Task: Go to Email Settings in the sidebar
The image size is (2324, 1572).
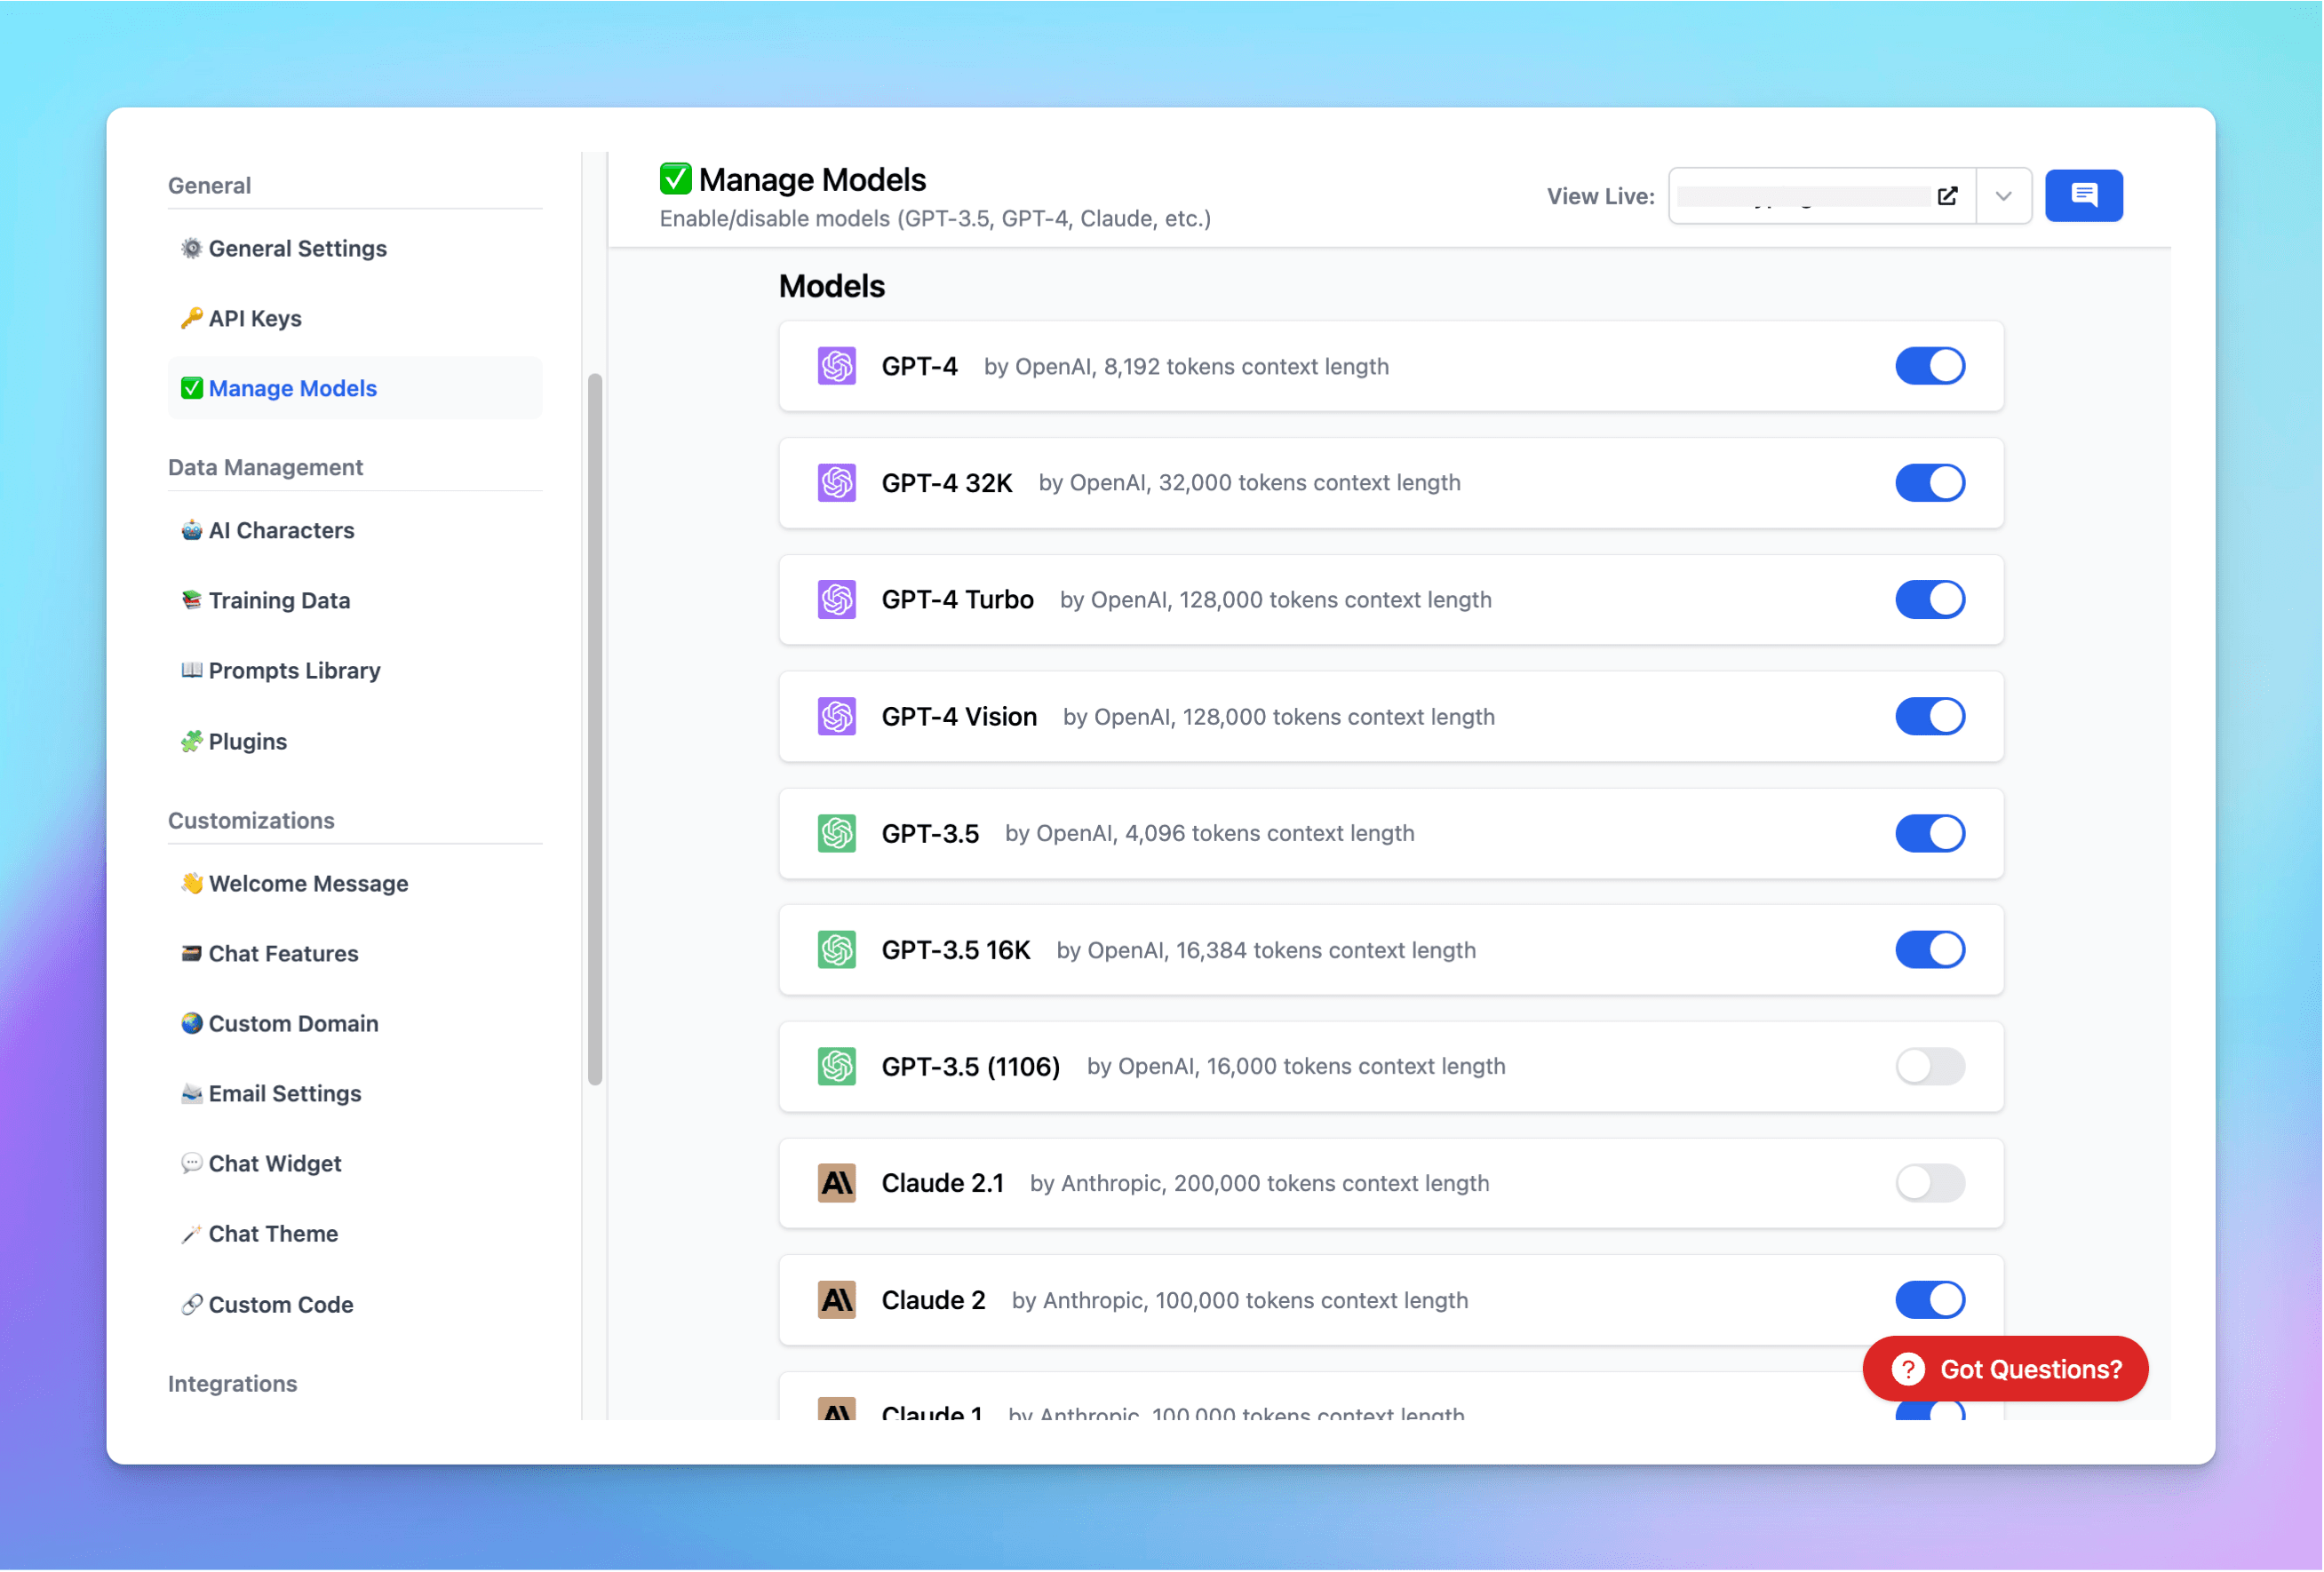Action: [285, 1093]
